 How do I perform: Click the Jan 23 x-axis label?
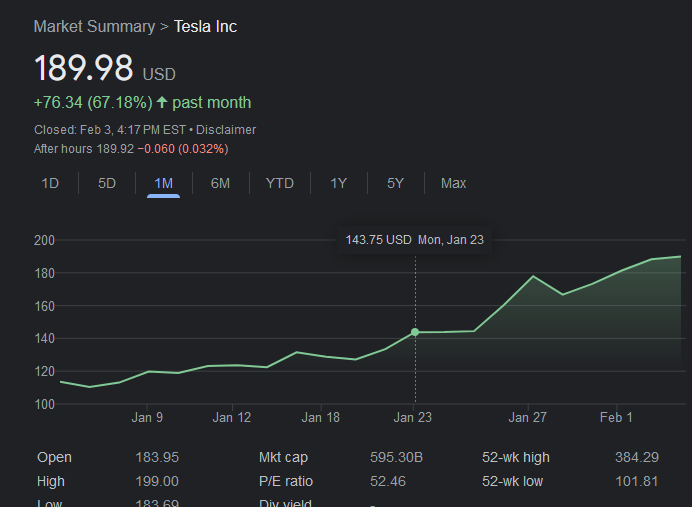point(413,417)
